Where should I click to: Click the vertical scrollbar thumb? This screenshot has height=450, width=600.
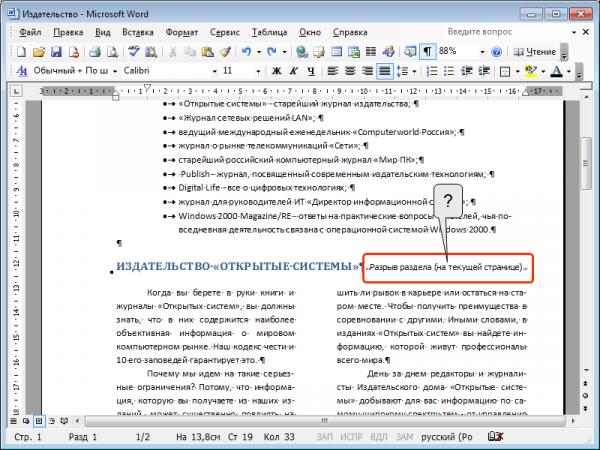pyautogui.click(x=586, y=163)
